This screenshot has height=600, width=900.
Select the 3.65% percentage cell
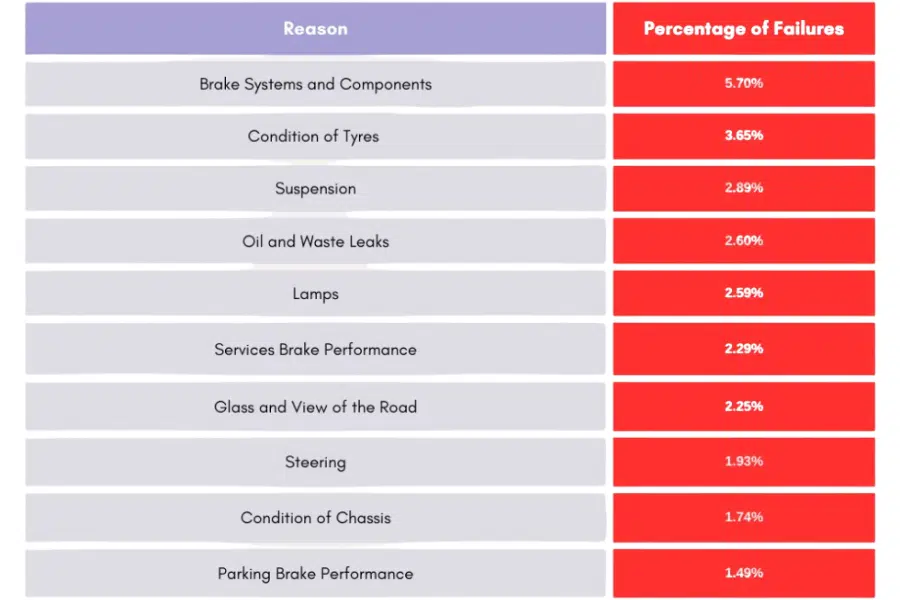coord(743,135)
